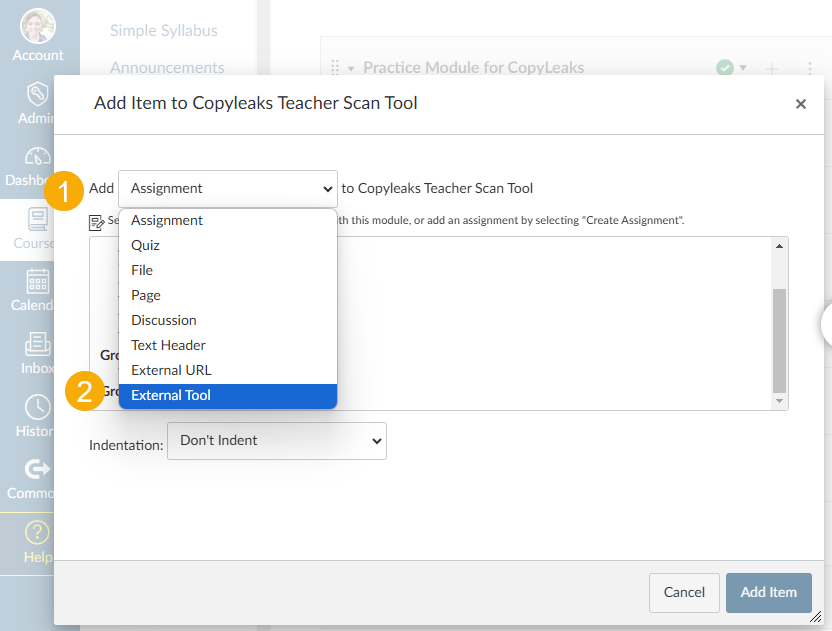This screenshot has width=832, height=631.
Task: Select File from the dropdown list
Action: click(x=228, y=271)
